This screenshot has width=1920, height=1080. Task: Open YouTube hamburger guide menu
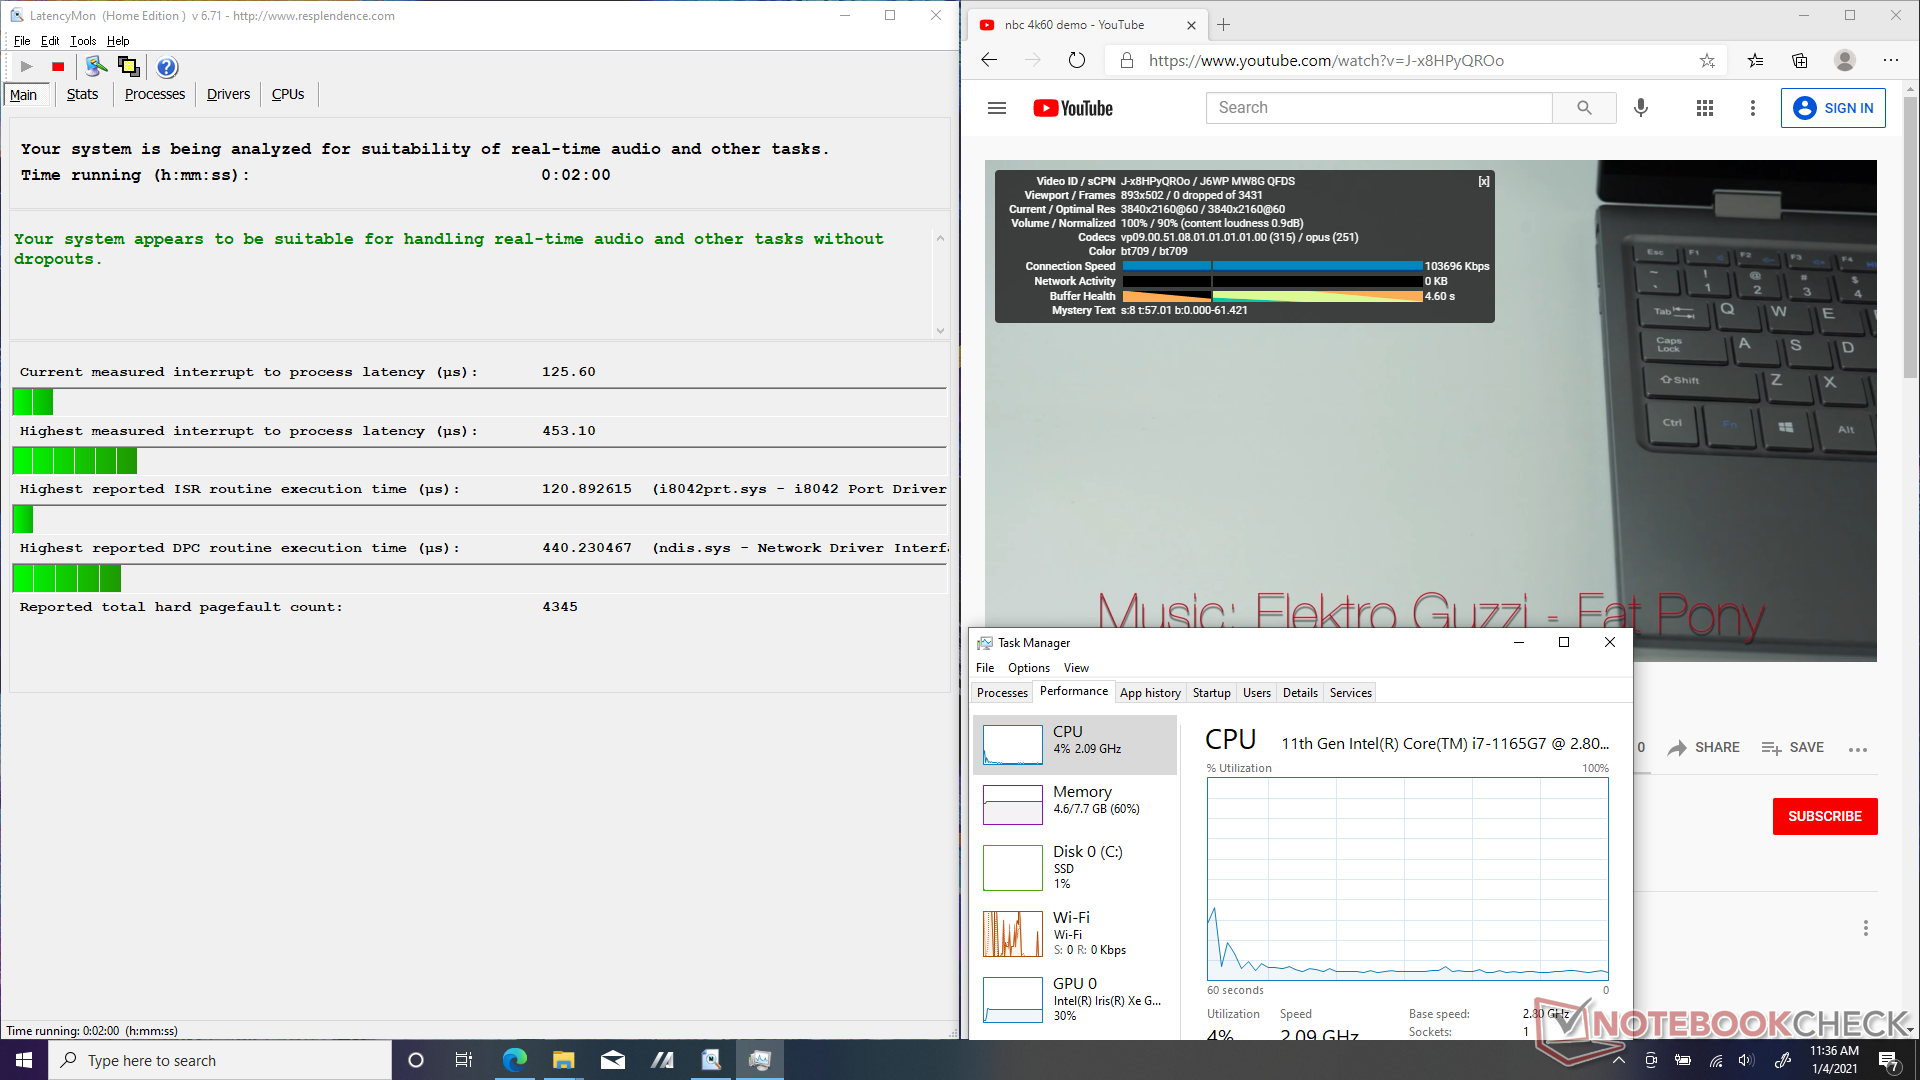[x=997, y=108]
